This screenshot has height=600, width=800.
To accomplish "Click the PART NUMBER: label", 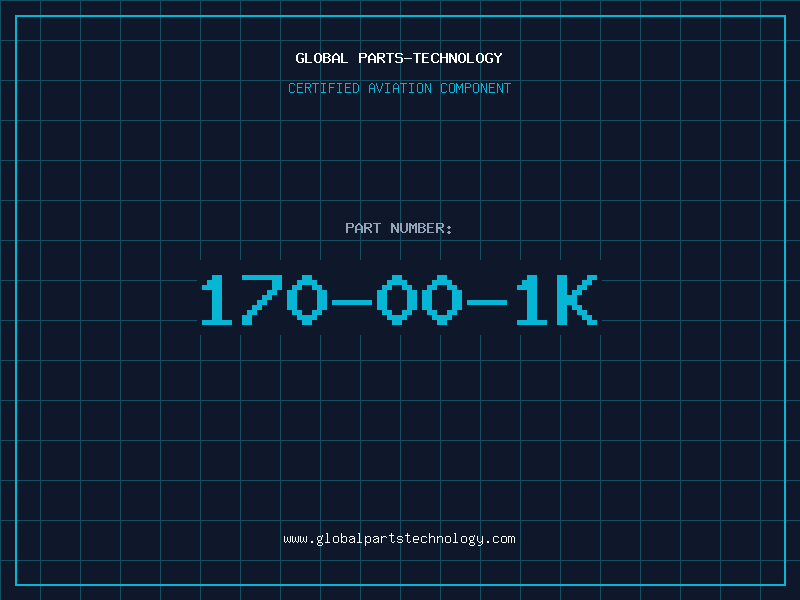I will click(x=399, y=228).
